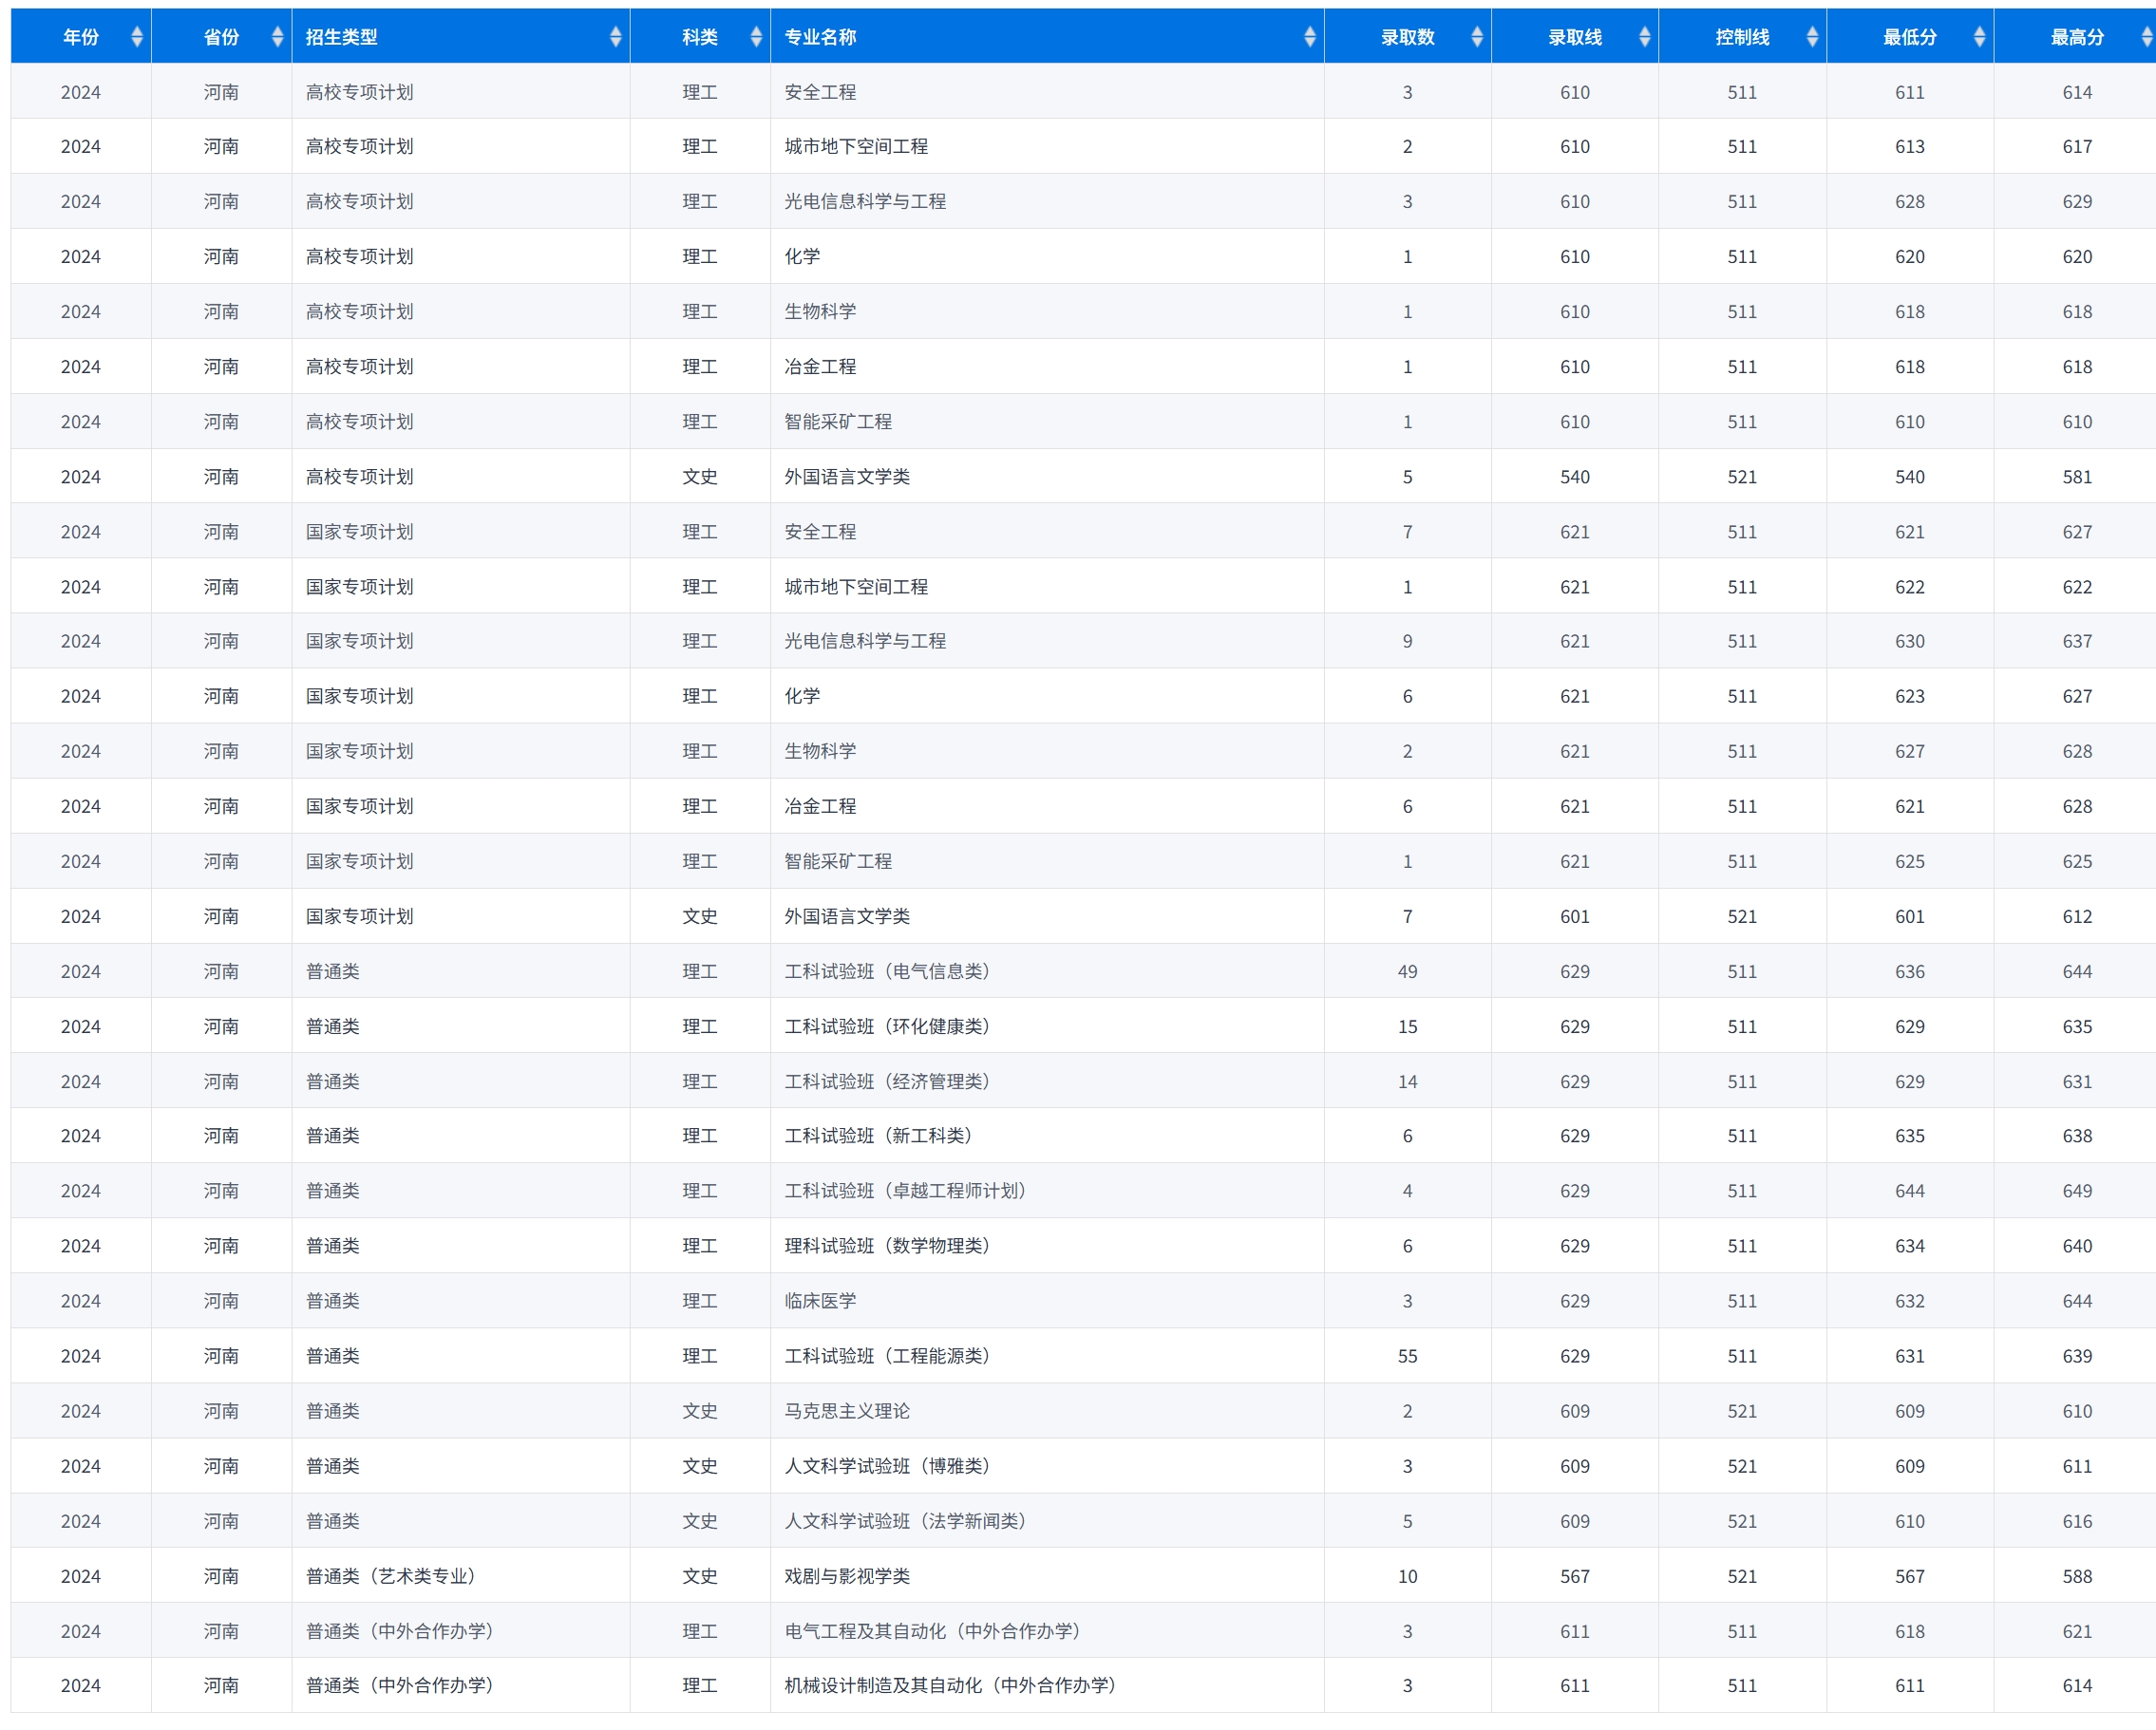Toggle sort icon in 招生类型 column header
The height and width of the screenshot is (1730, 2156).
(x=615, y=37)
